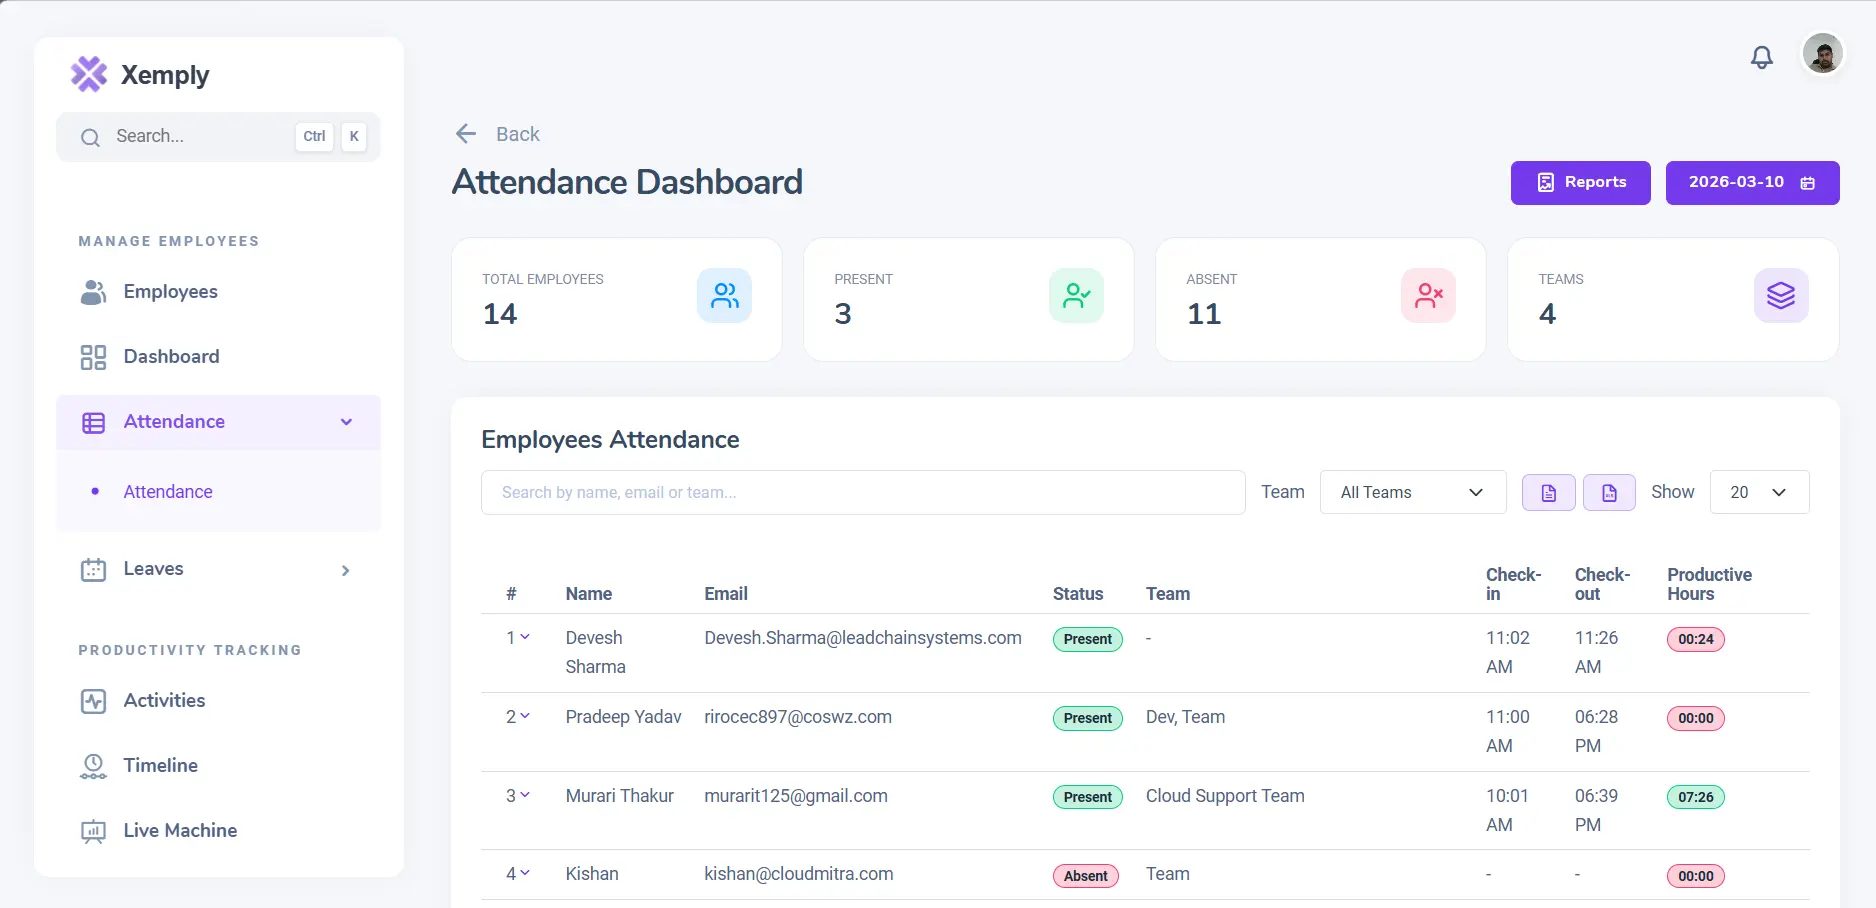This screenshot has height=908, width=1876.
Task: Open Timeline in the sidebar
Action: tap(218, 766)
